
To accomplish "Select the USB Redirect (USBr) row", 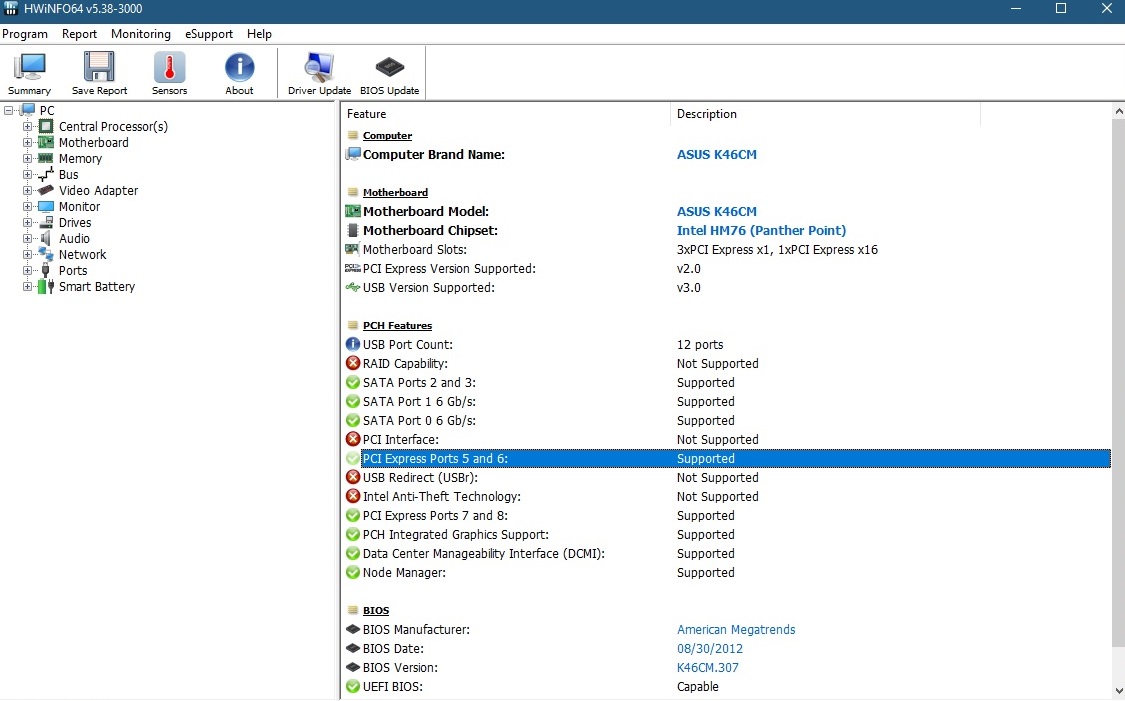I will click(728, 478).
